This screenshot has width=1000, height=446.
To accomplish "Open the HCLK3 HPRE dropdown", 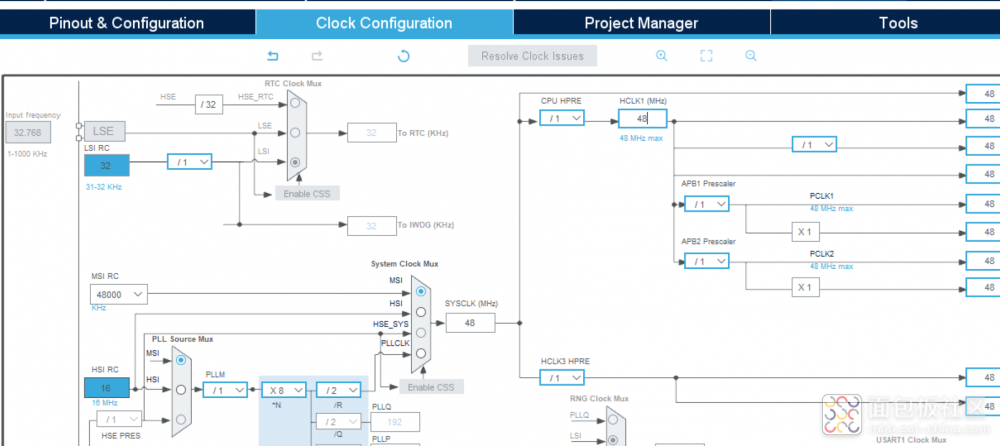I will [x=561, y=378].
